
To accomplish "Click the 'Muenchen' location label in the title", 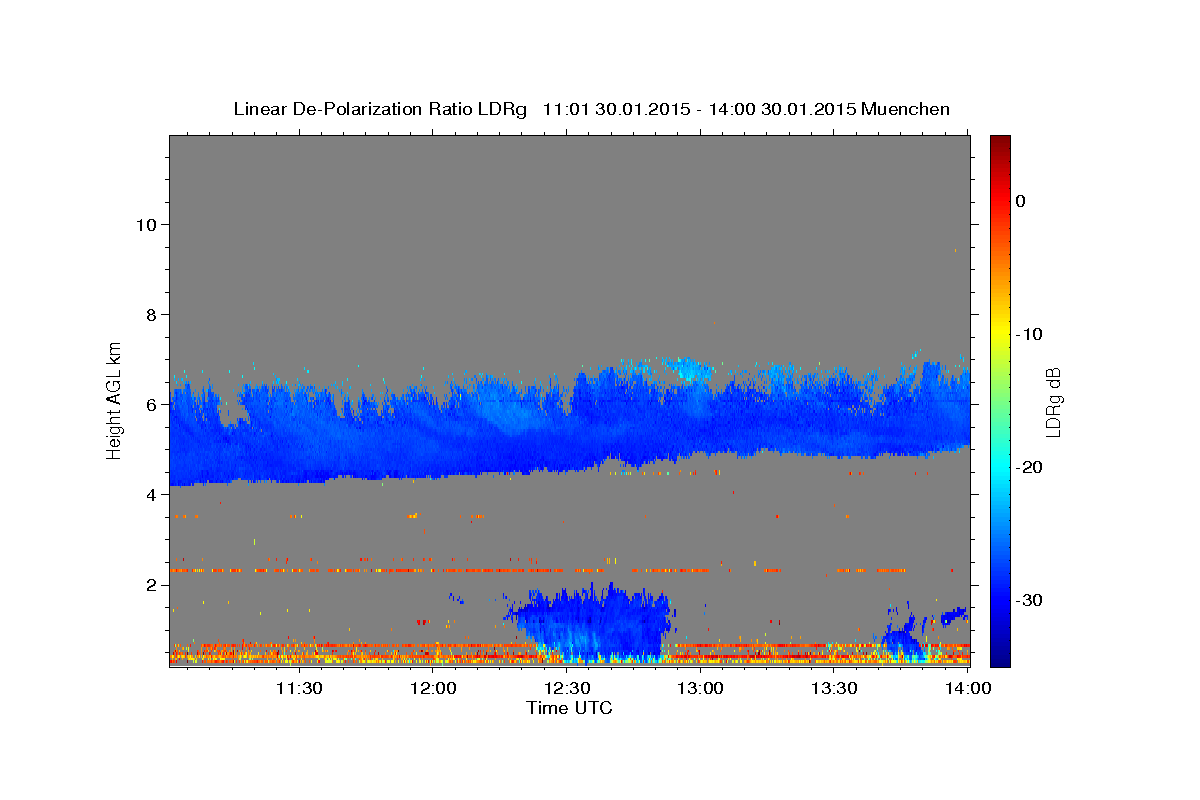I will tap(907, 109).
